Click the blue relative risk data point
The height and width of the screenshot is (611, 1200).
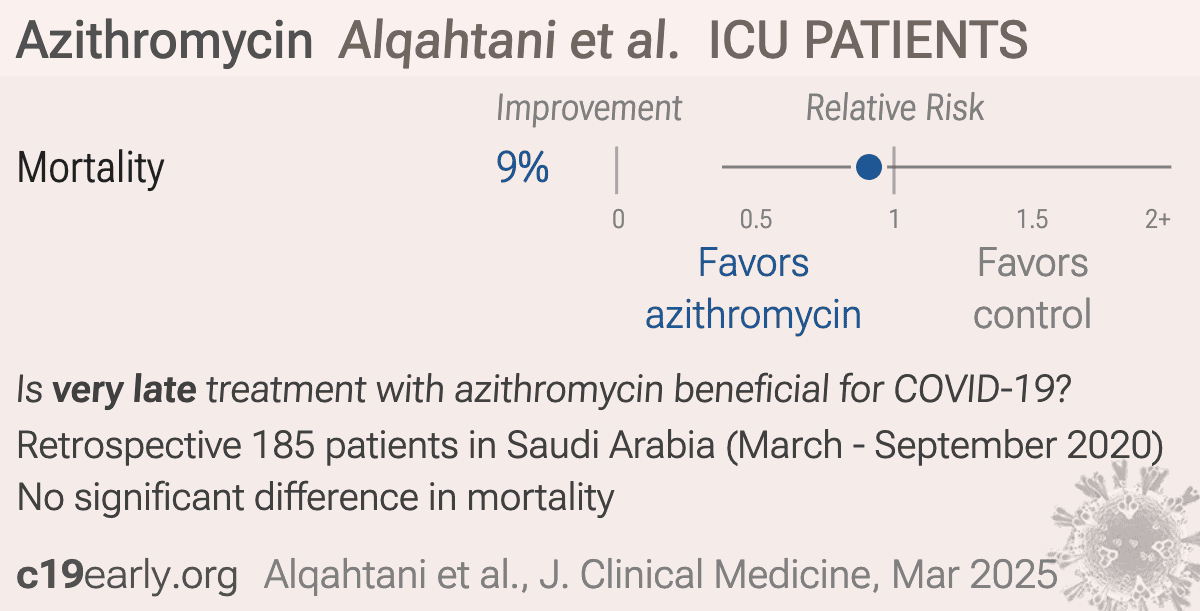pos(869,167)
